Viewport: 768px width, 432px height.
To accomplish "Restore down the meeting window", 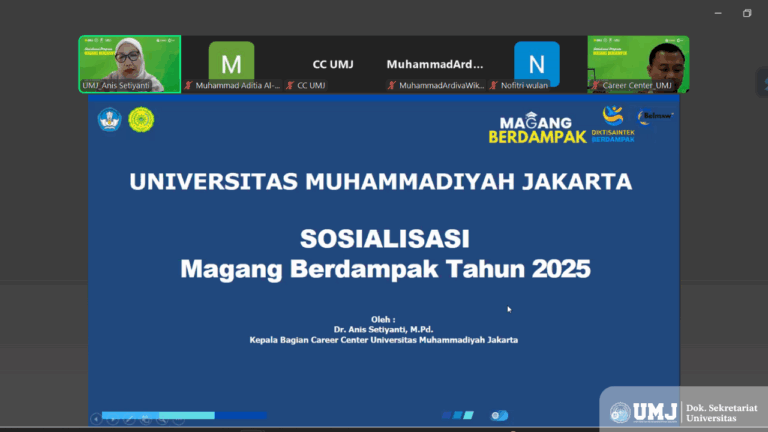I will (x=747, y=13).
